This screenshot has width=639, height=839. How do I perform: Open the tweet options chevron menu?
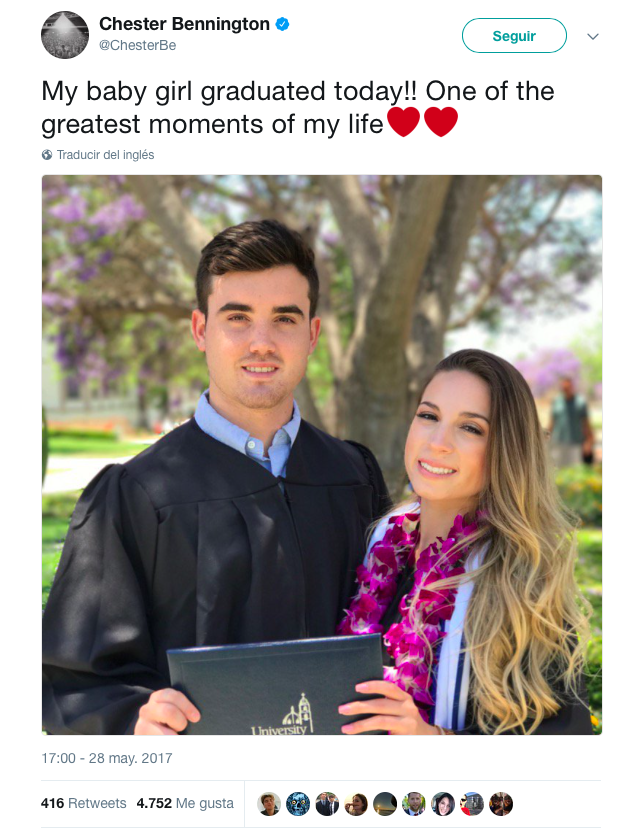pyautogui.click(x=592, y=36)
